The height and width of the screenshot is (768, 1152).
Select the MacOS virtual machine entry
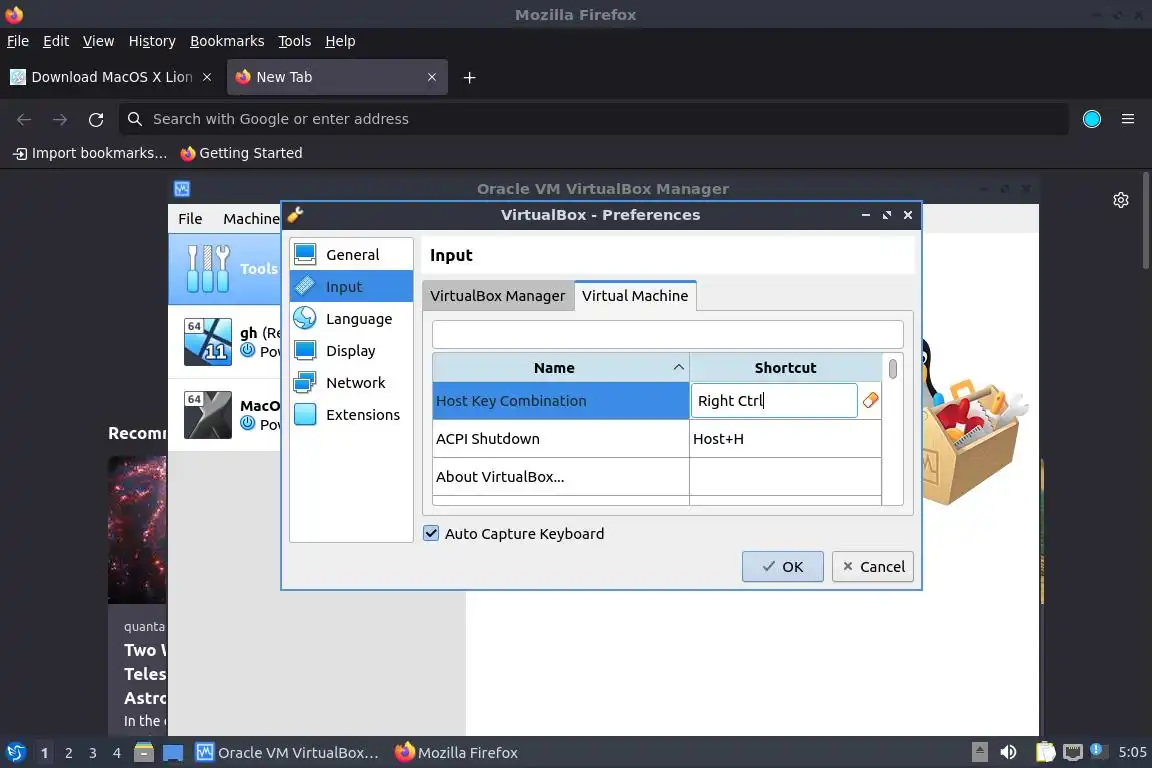(x=224, y=414)
